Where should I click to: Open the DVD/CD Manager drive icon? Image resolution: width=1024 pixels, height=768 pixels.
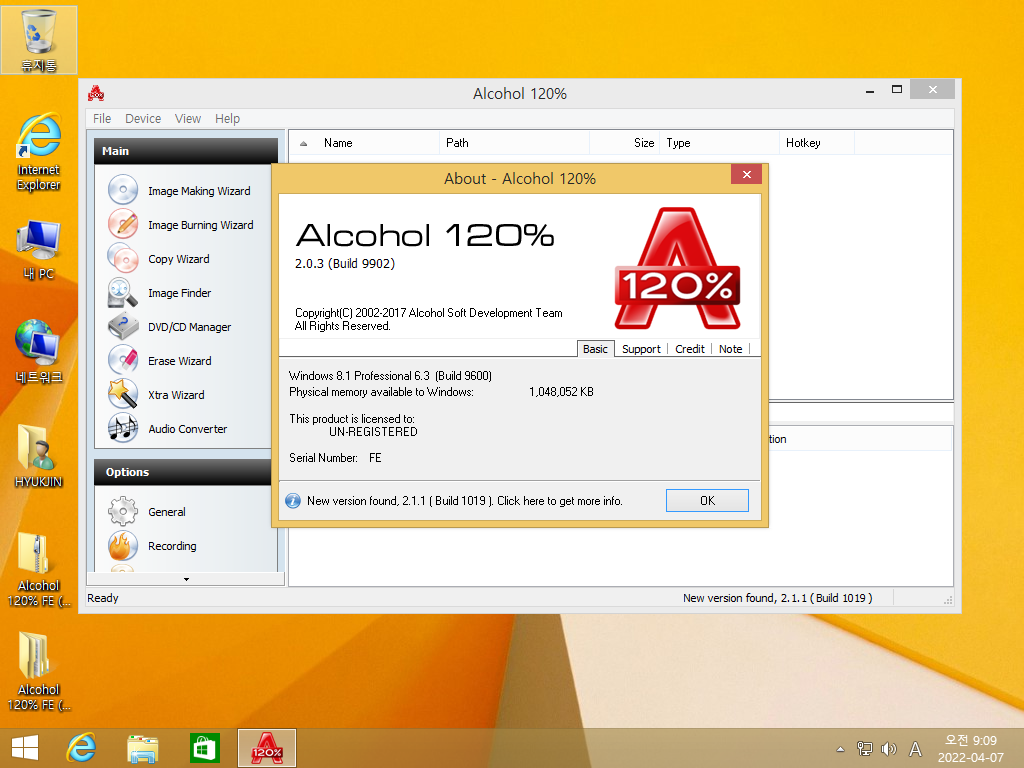[x=123, y=326]
